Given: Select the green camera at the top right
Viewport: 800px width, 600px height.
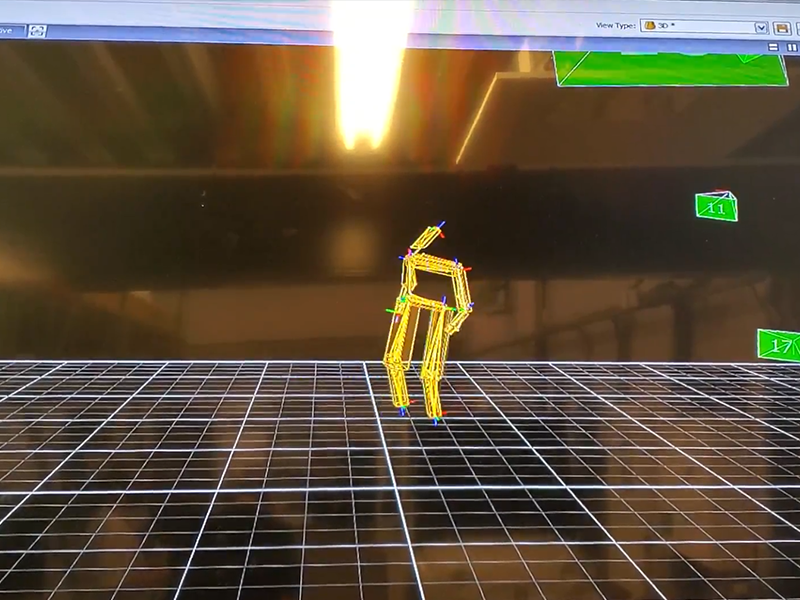Looking at the screenshot, I should tap(671, 68).
